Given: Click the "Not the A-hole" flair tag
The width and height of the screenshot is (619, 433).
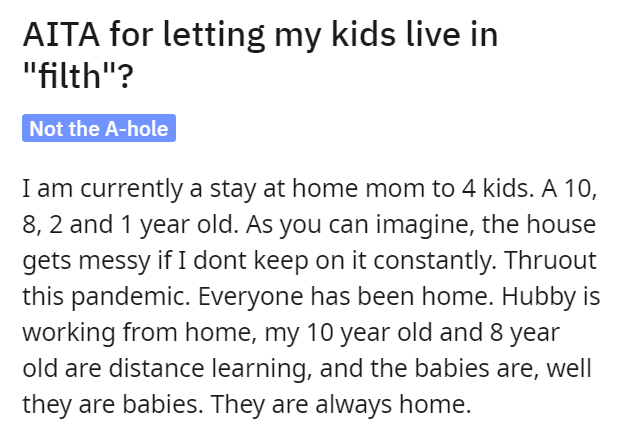Looking at the screenshot, I should [x=99, y=128].
